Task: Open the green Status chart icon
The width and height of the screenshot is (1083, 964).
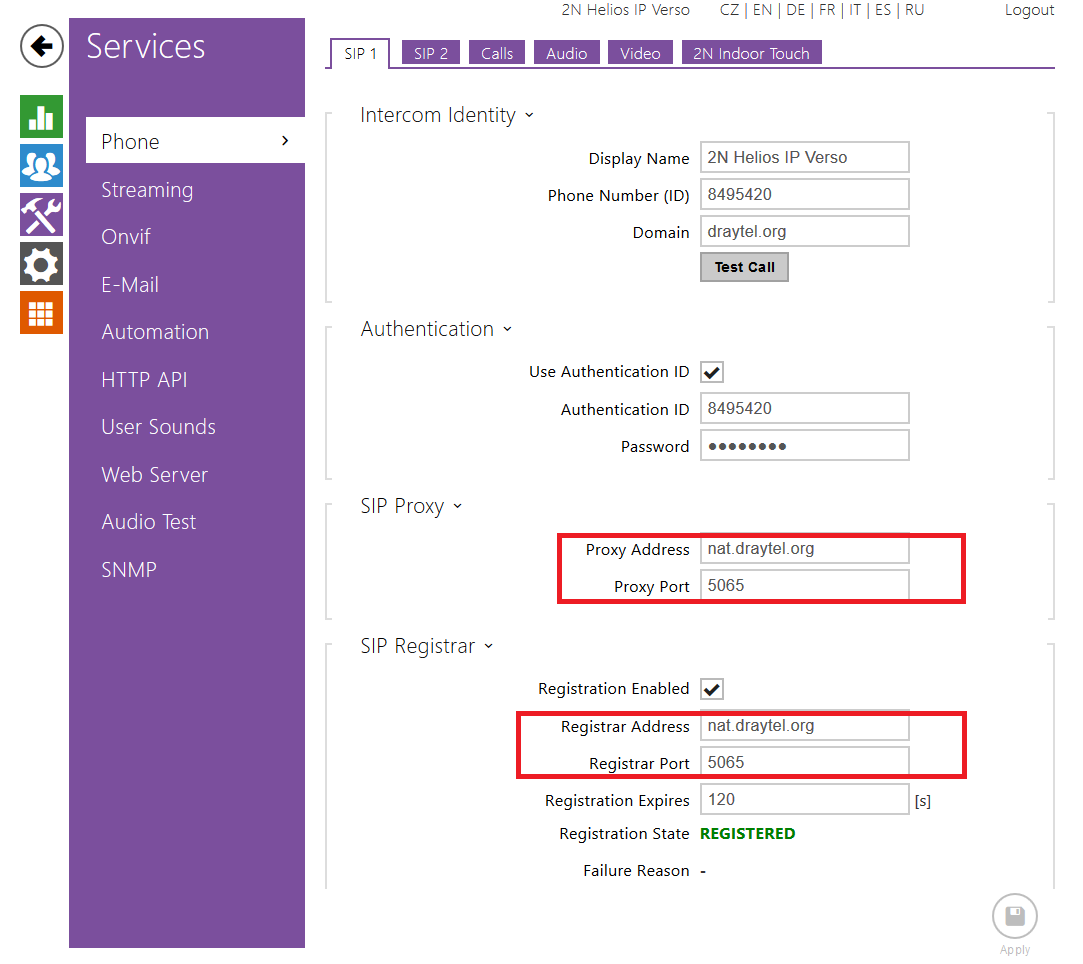Action: (41, 117)
